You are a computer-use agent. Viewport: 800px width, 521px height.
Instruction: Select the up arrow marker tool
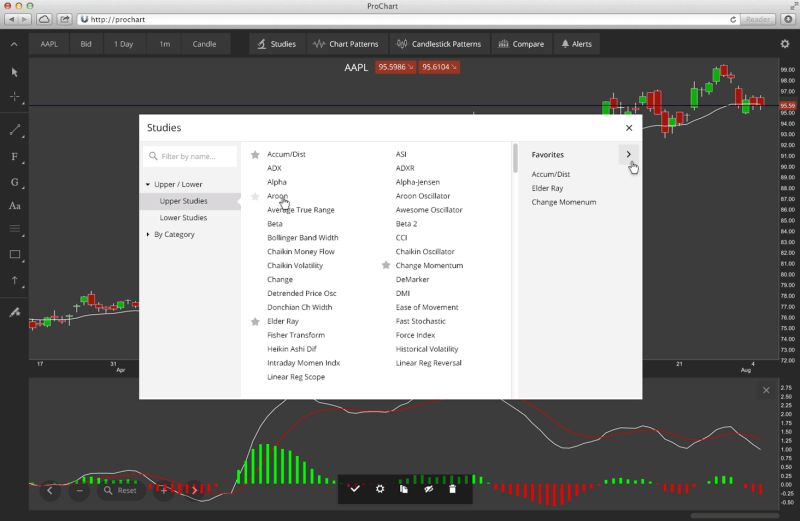click(x=14, y=280)
